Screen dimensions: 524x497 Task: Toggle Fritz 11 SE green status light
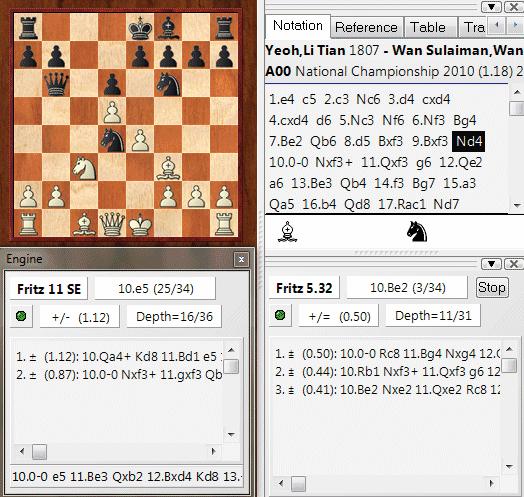click(x=21, y=316)
